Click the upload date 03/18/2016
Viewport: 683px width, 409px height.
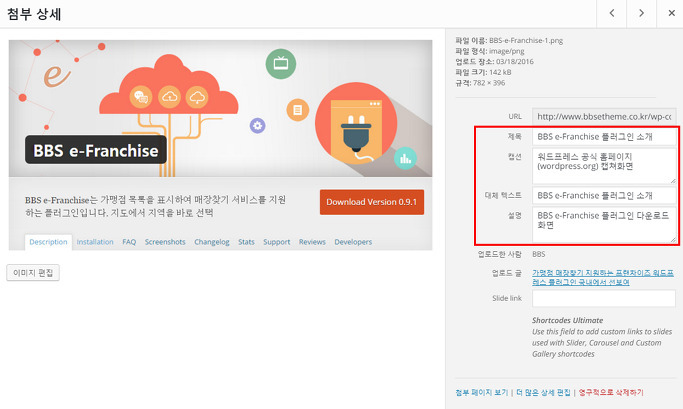coord(514,61)
